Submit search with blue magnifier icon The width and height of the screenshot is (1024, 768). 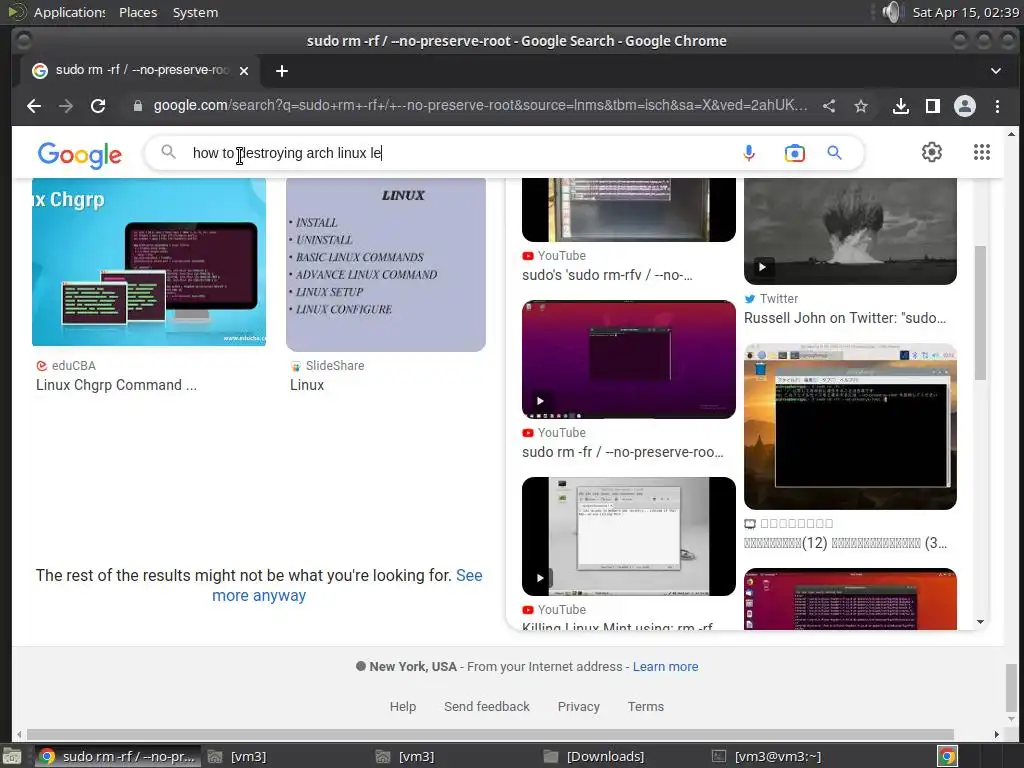[x=834, y=153]
